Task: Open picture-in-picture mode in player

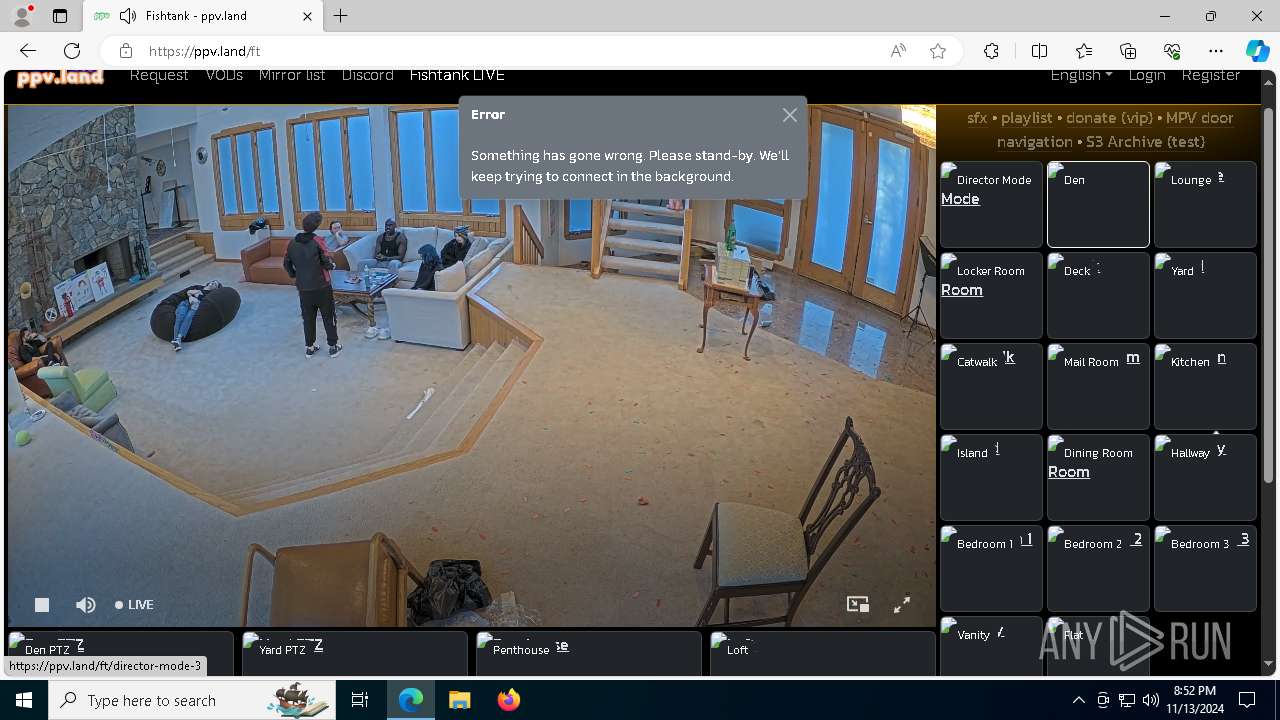Action: pyautogui.click(x=858, y=604)
